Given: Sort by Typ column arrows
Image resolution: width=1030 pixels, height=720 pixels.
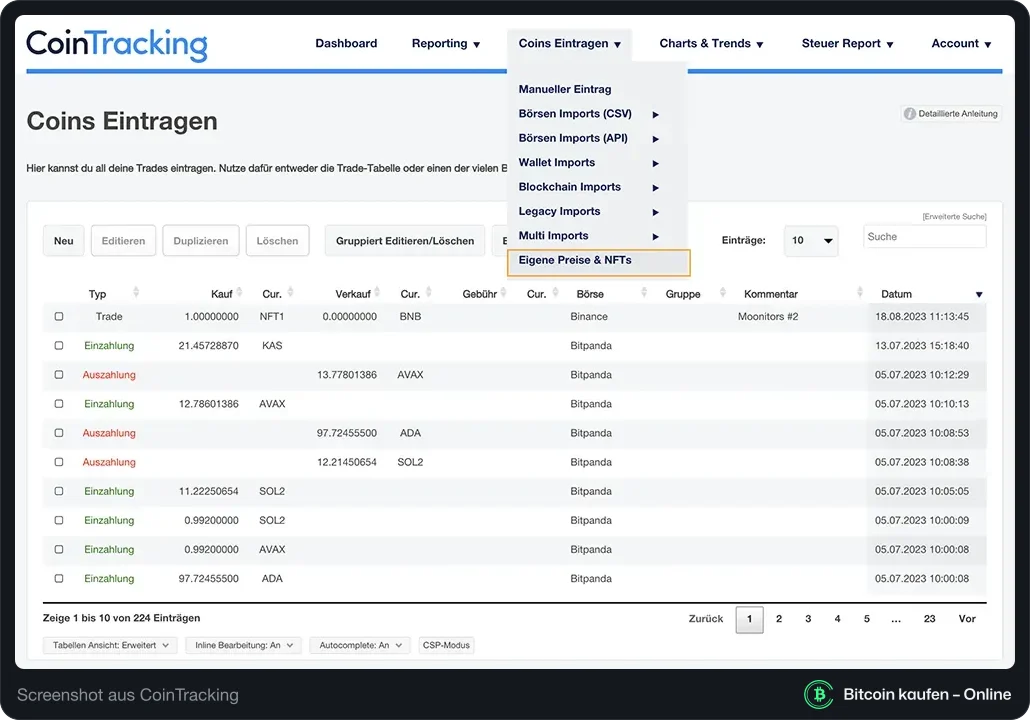Looking at the screenshot, I should click(x=136, y=292).
